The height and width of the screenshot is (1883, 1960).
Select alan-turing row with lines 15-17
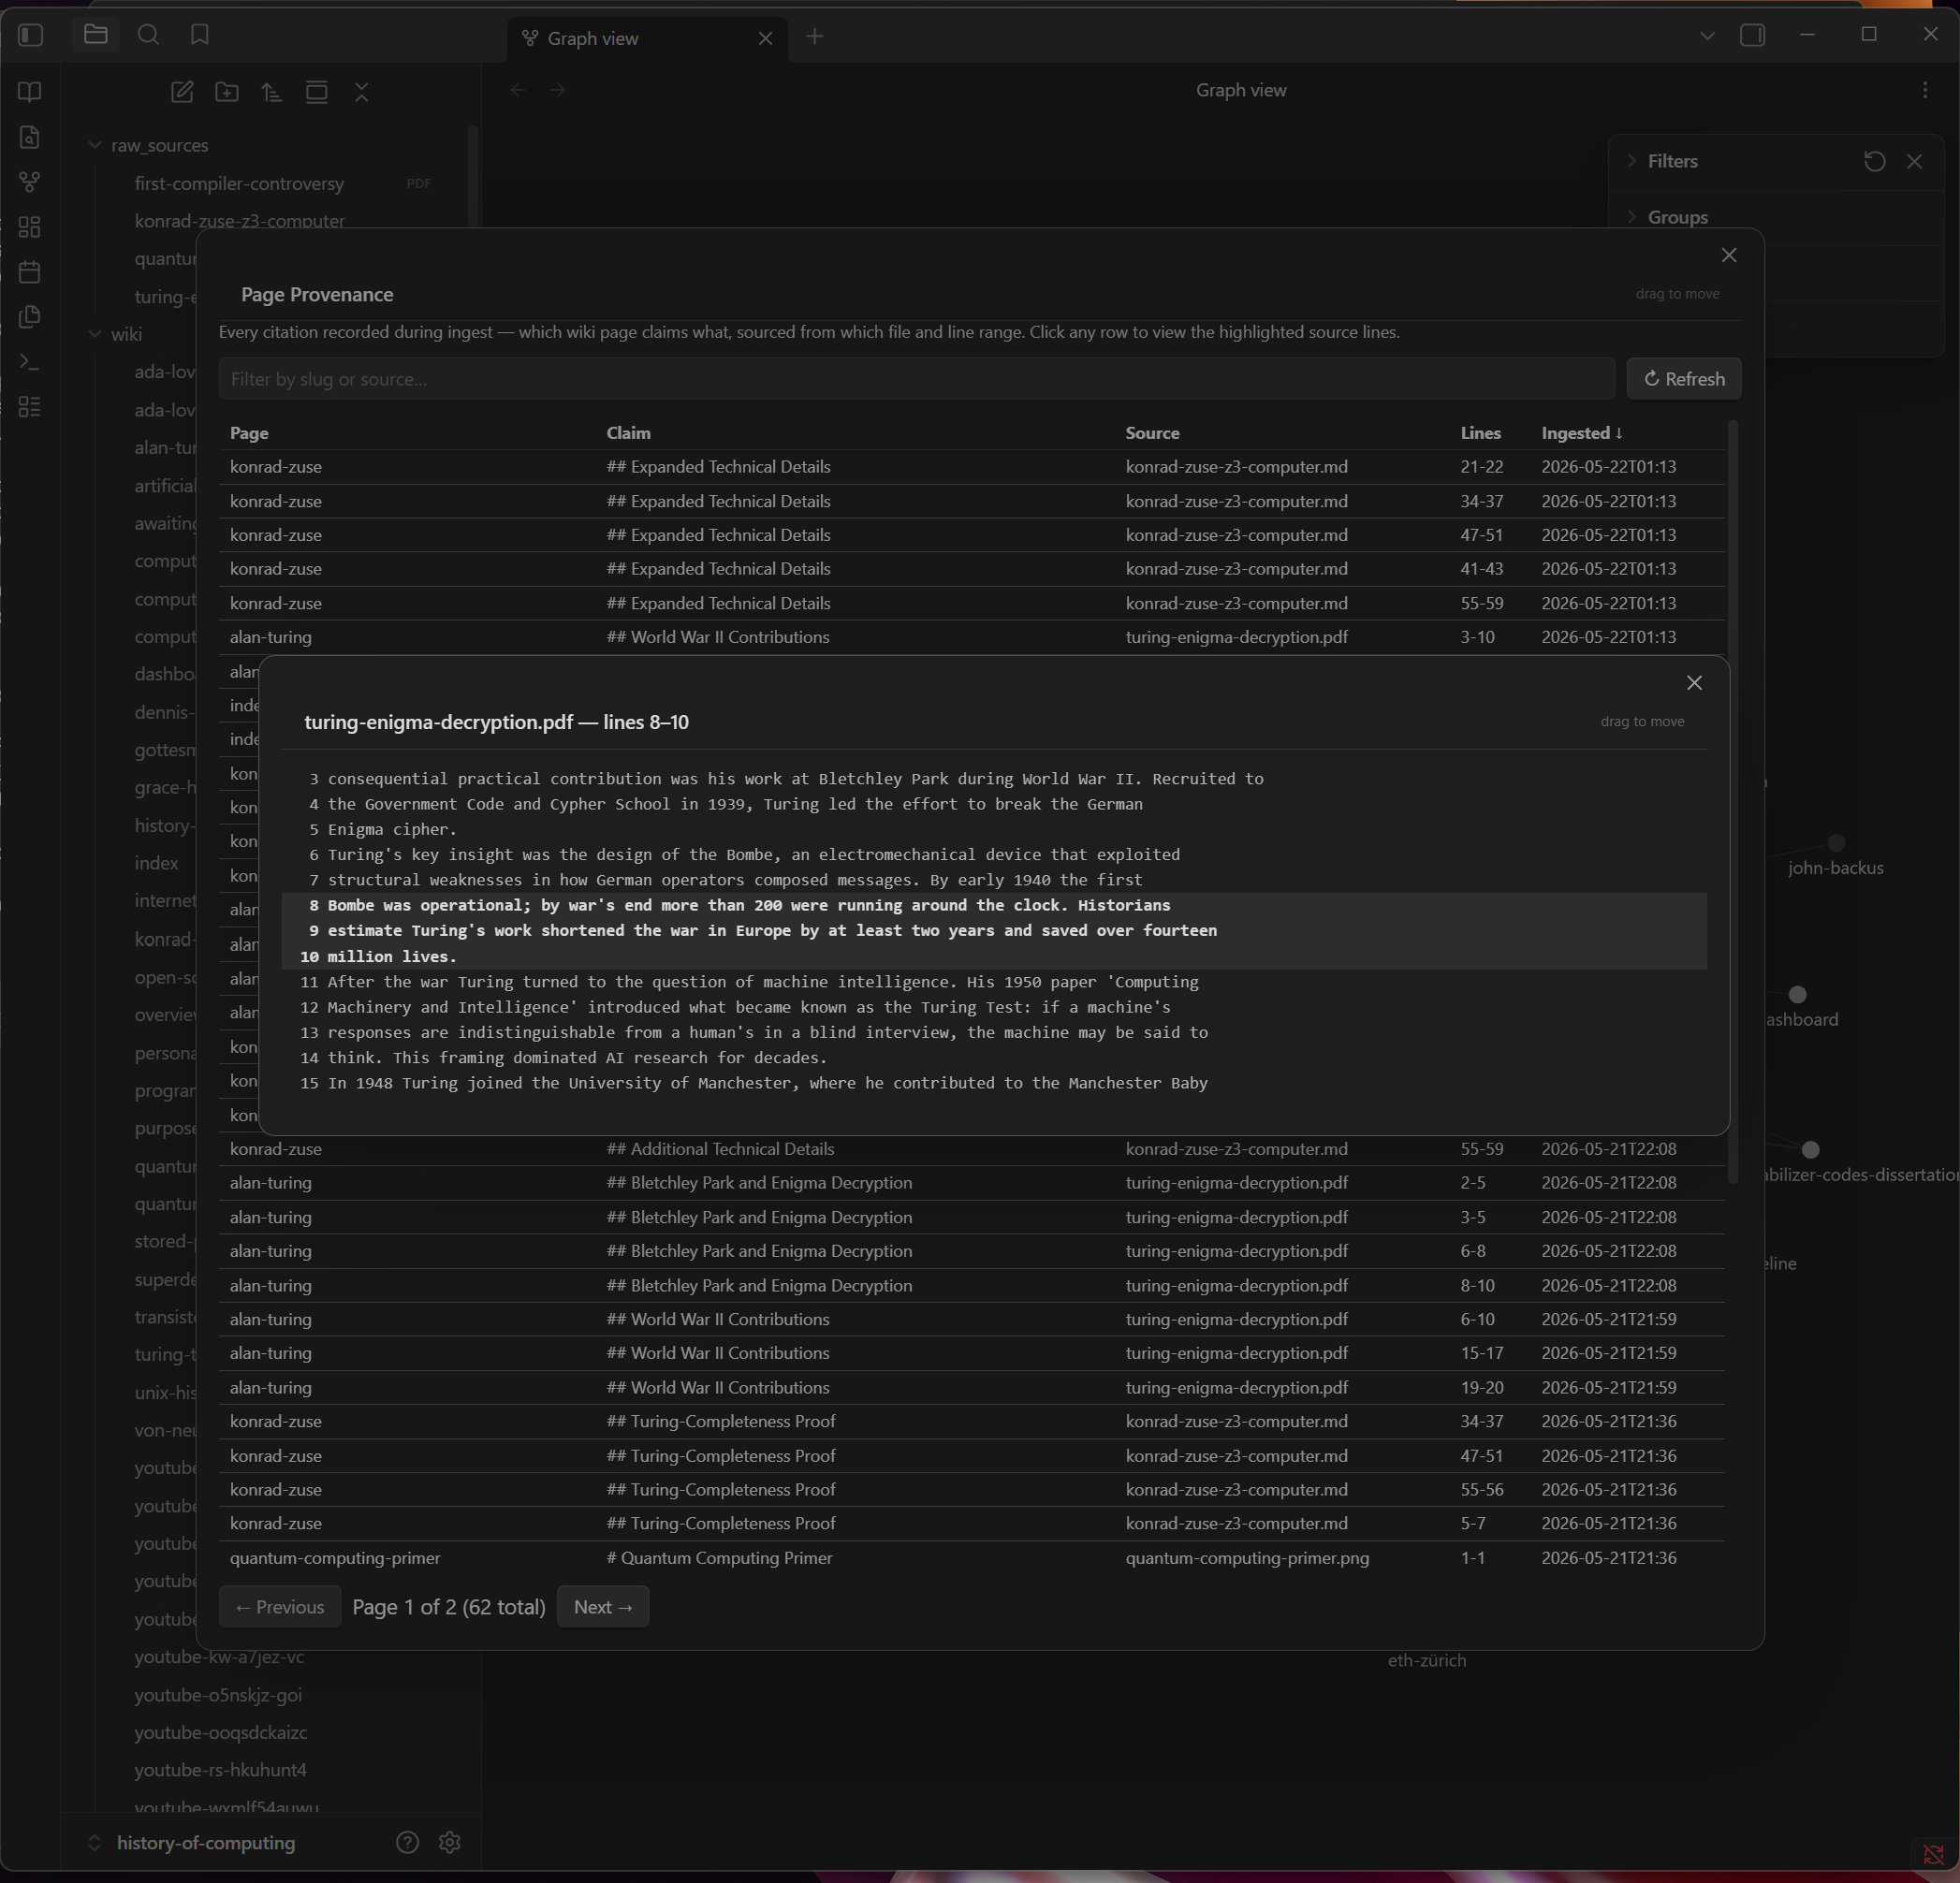tap(972, 1353)
